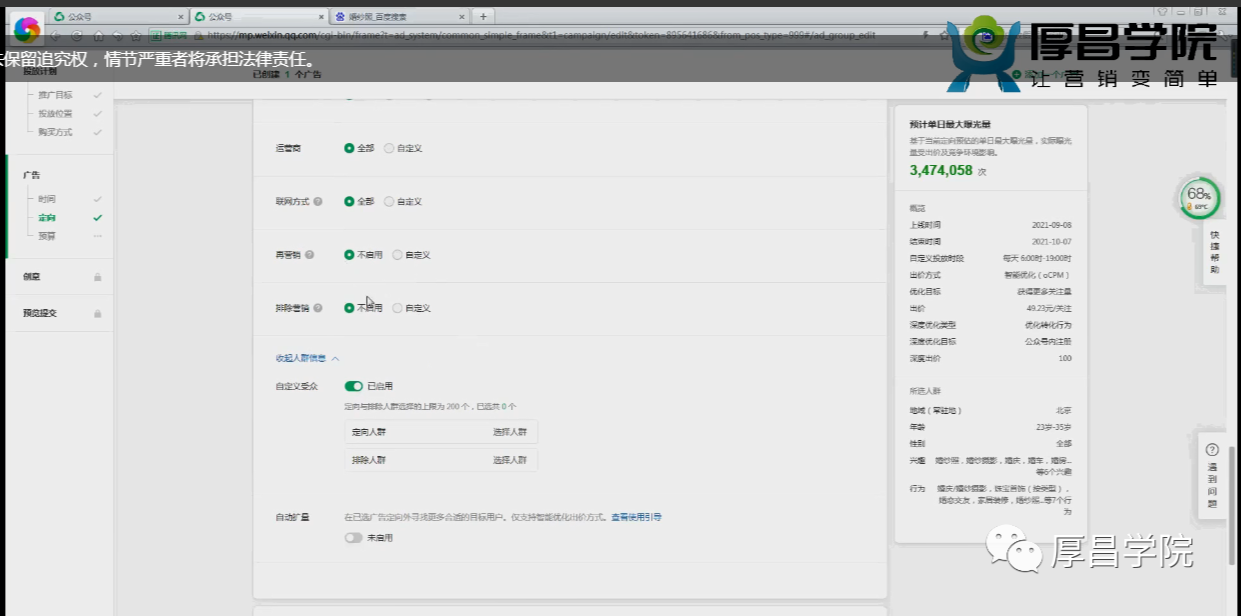This screenshot has width=1241, height=616.
Task: Close the first 公众号 tab
Action: click(x=181, y=17)
